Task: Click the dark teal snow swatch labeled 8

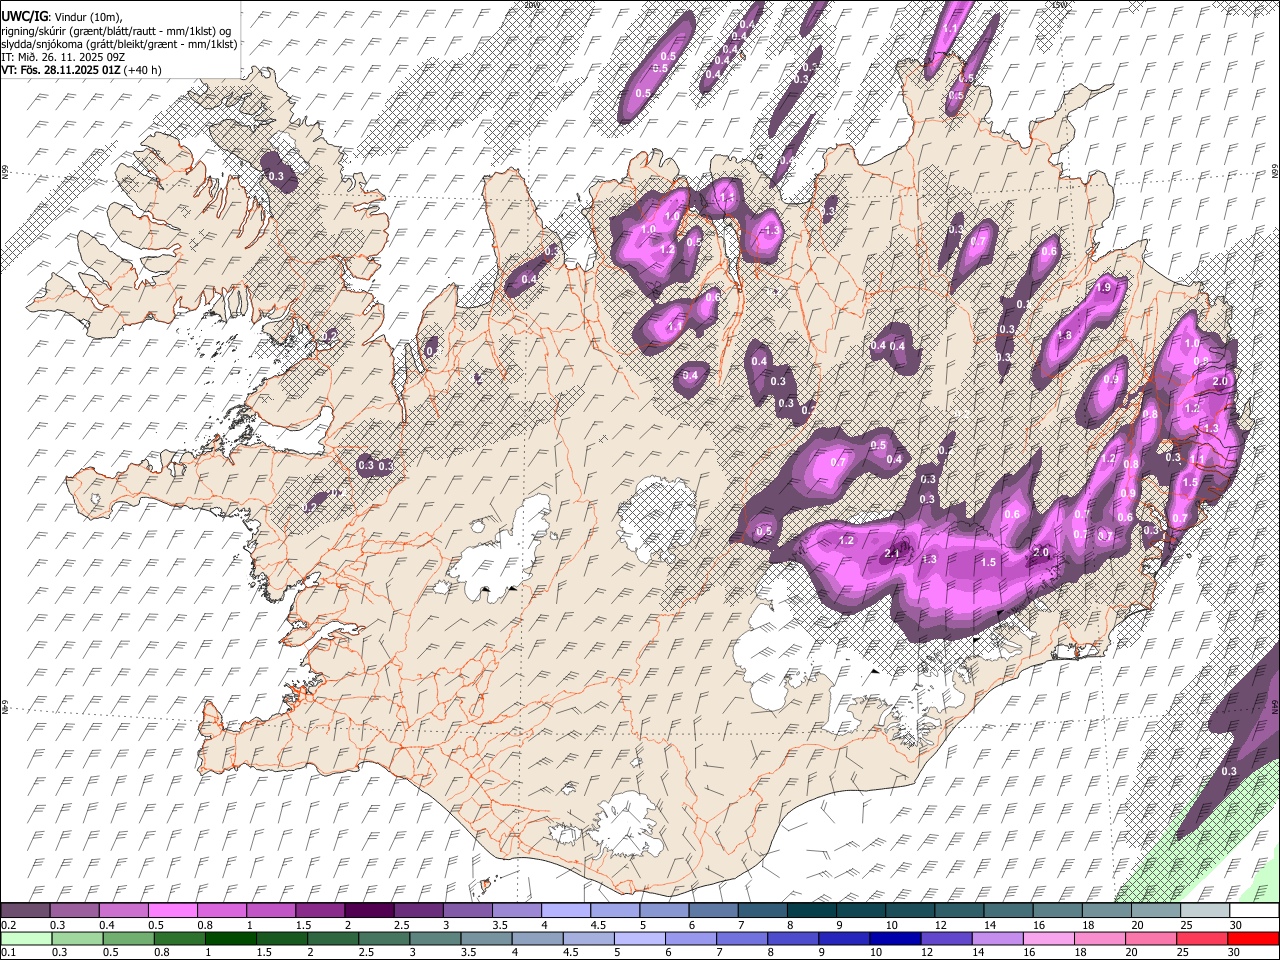Action: (x=810, y=910)
